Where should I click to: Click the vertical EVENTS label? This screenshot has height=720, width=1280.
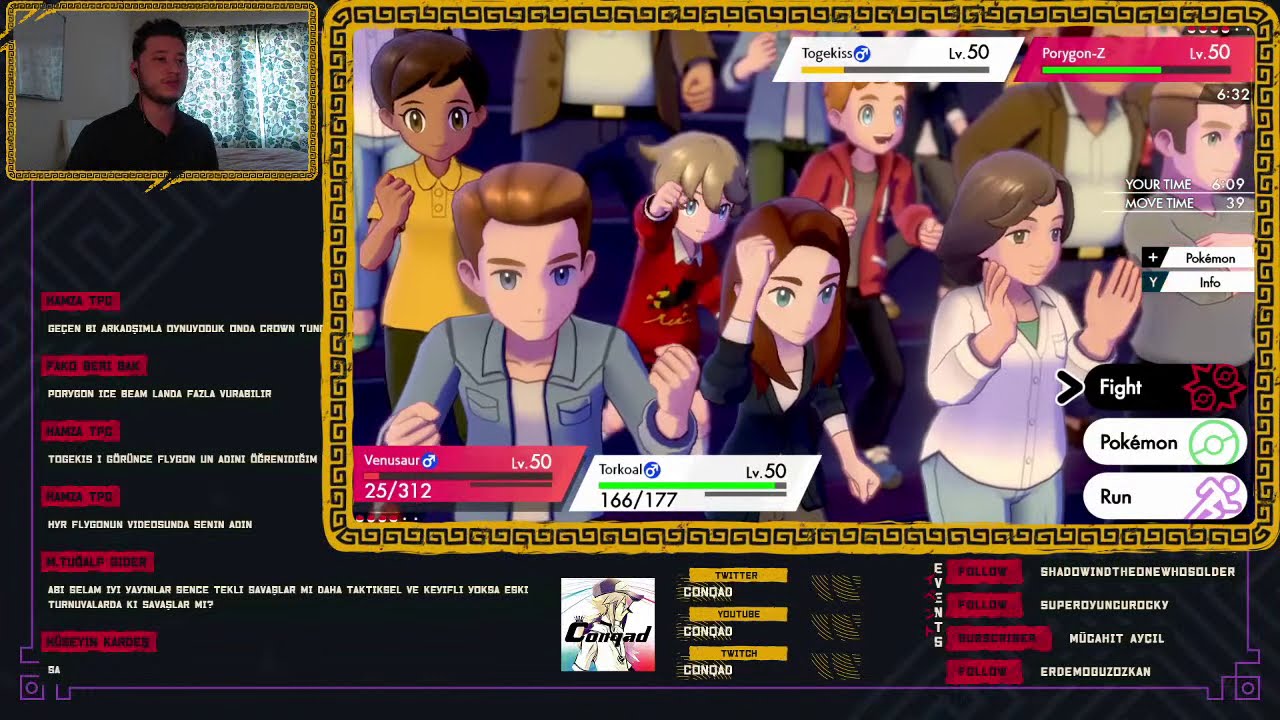coord(938,605)
